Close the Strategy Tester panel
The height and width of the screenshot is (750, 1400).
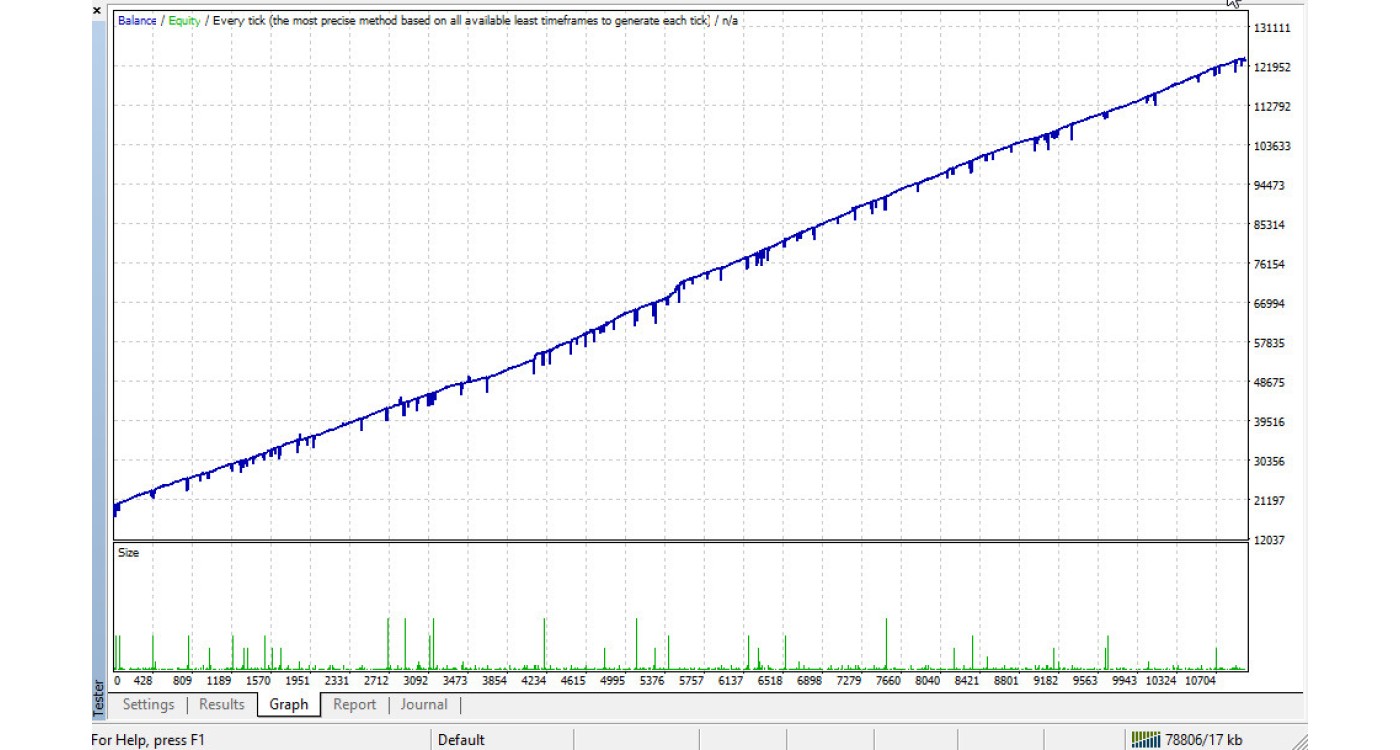click(97, 11)
